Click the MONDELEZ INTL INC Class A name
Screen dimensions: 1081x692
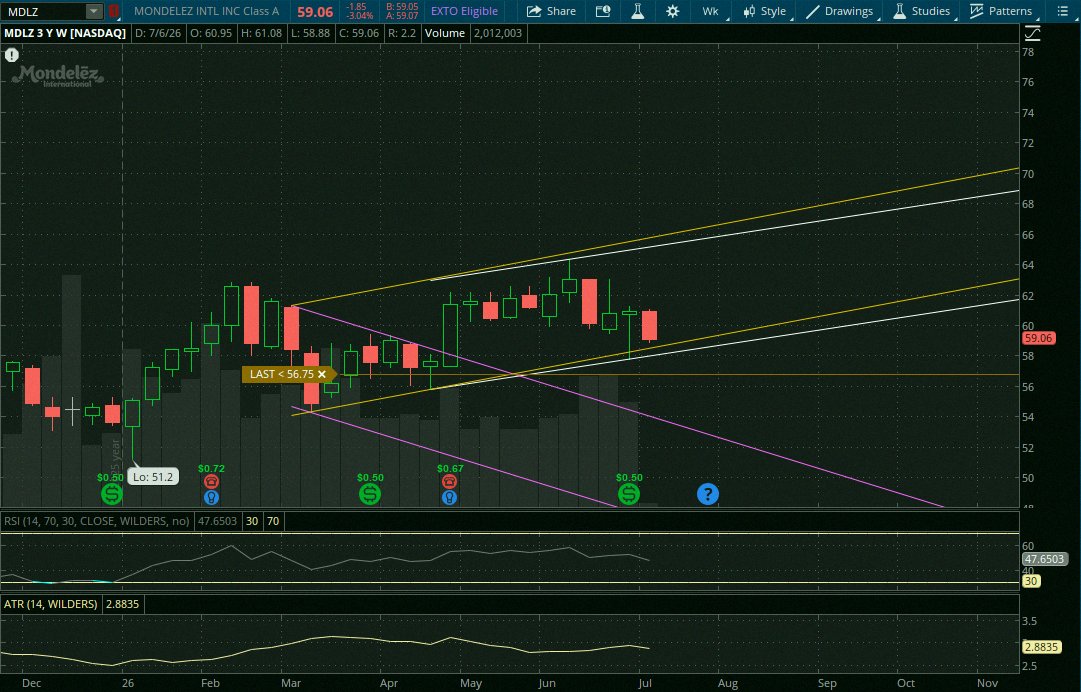coord(207,11)
